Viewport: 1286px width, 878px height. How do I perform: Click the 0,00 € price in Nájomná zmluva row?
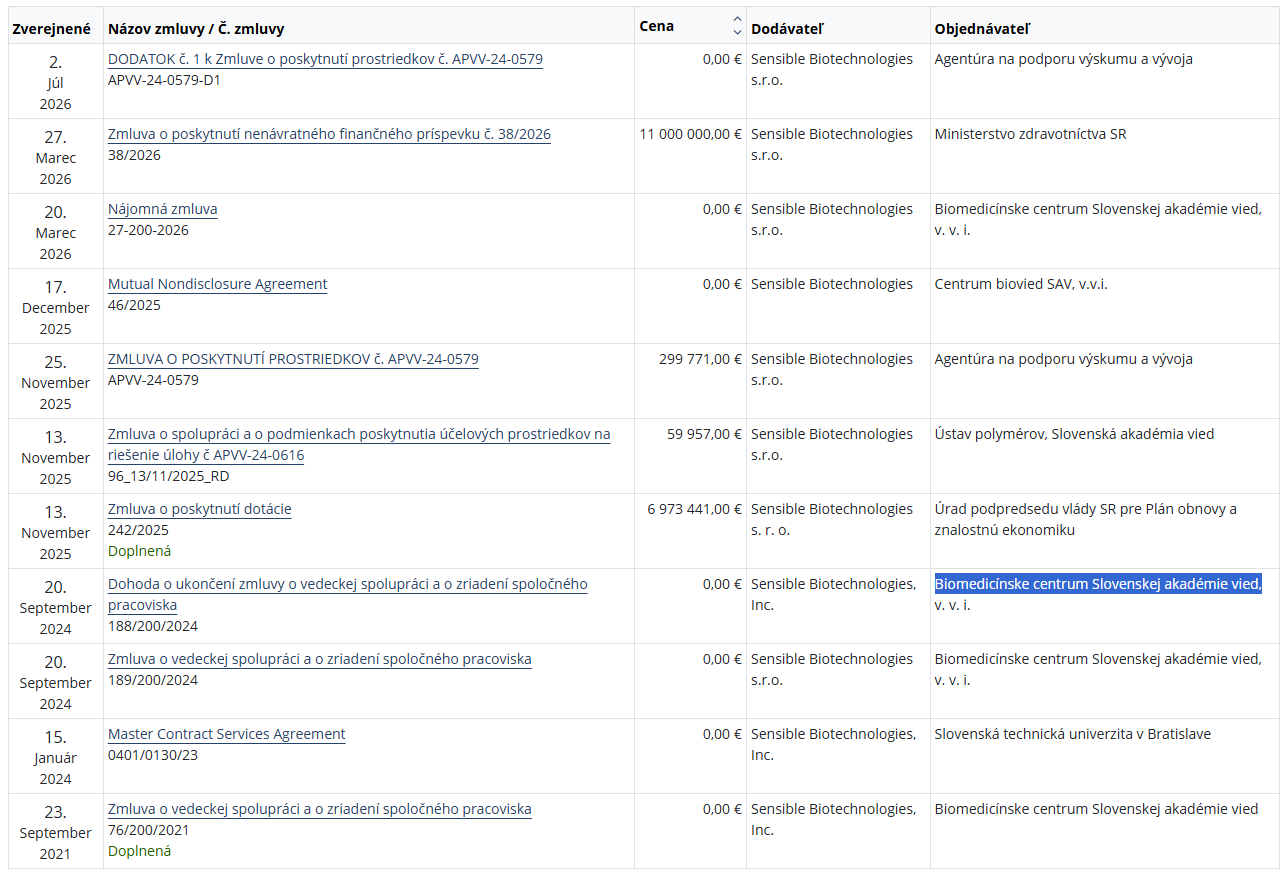(722, 209)
